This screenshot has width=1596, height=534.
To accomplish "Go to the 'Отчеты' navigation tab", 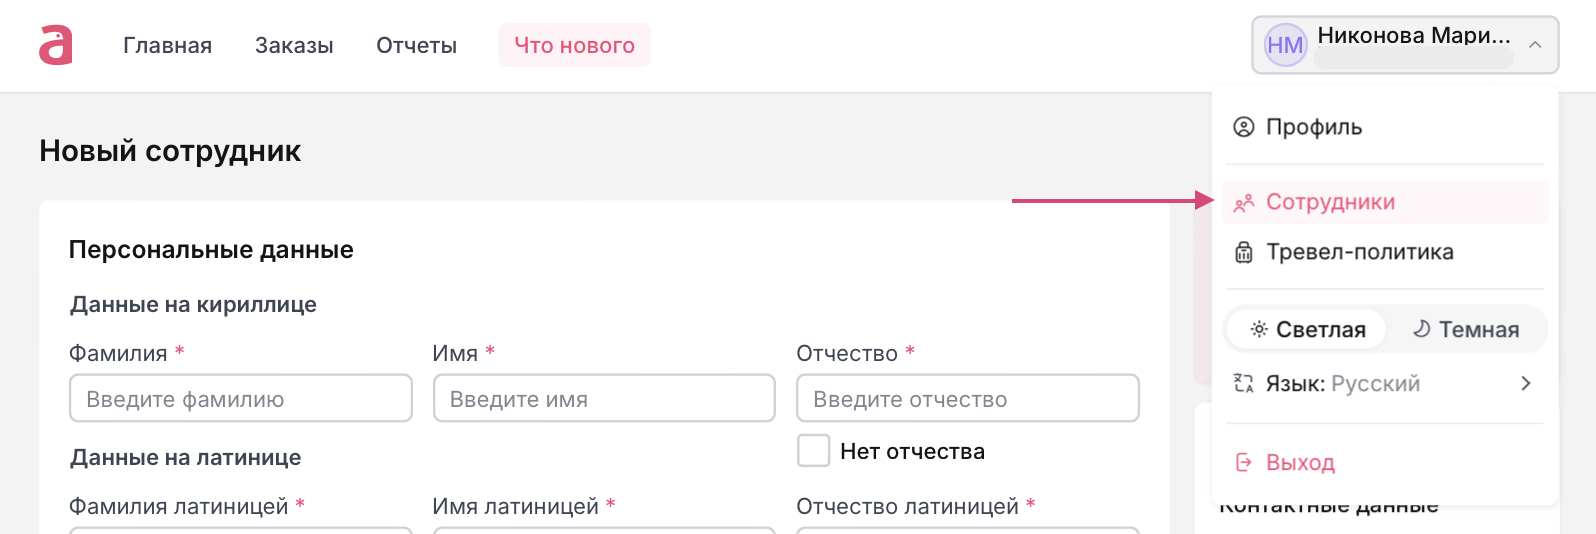I will point(416,45).
